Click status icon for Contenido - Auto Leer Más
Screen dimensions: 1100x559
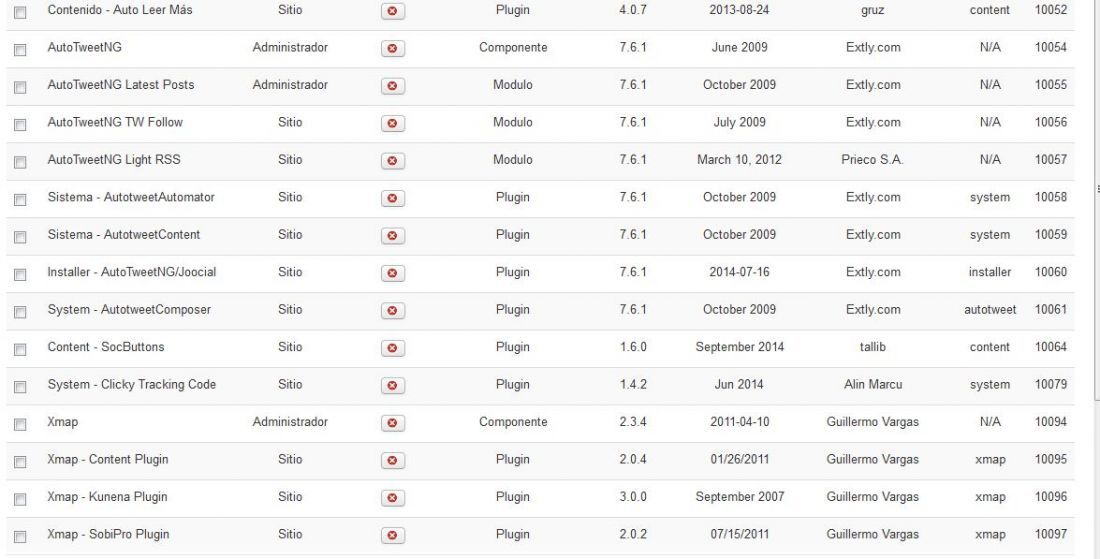point(392,11)
